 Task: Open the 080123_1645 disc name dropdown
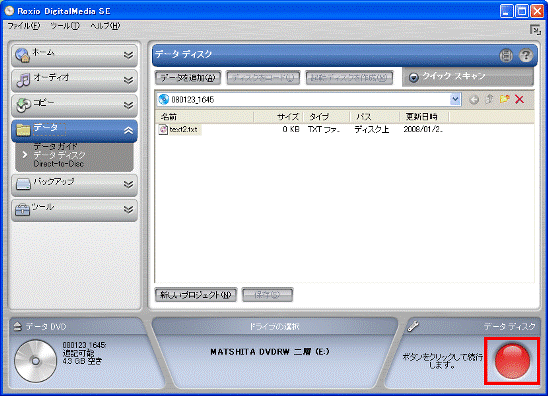click(x=455, y=100)
